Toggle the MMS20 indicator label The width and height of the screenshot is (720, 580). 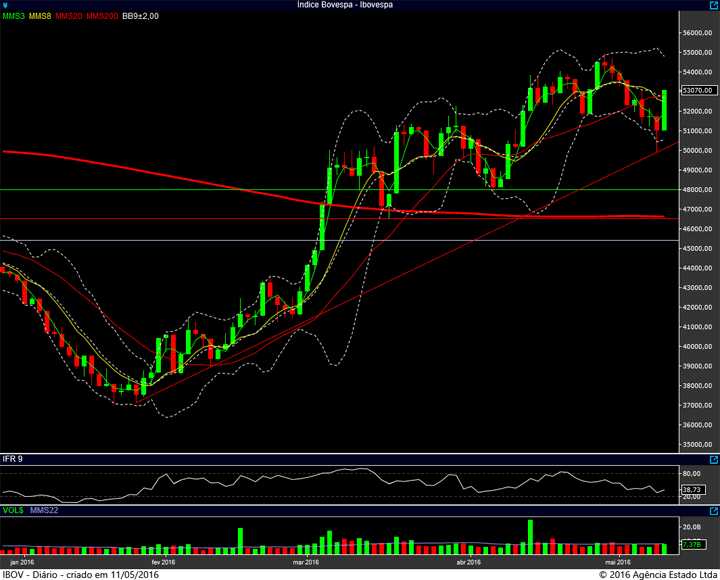pos(68,16)
